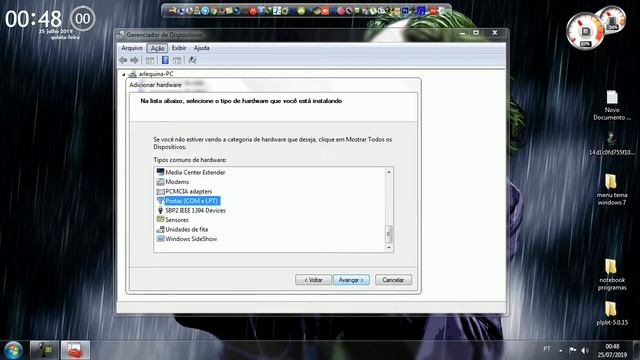Click the arlequina-PC computer icon
Screen dimensions: 640x360
click(132, 74)
